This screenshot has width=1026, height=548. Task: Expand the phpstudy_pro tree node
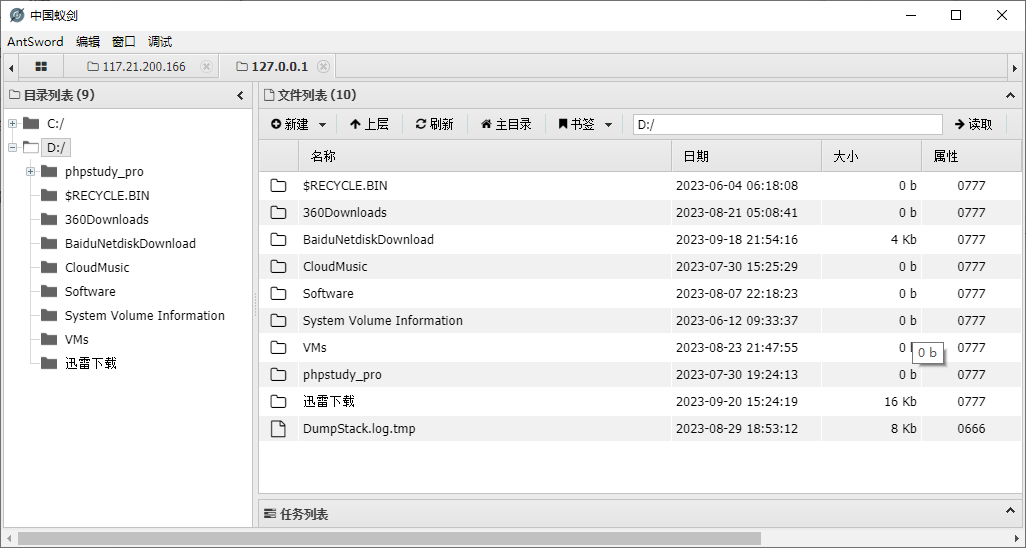[30, 172]
